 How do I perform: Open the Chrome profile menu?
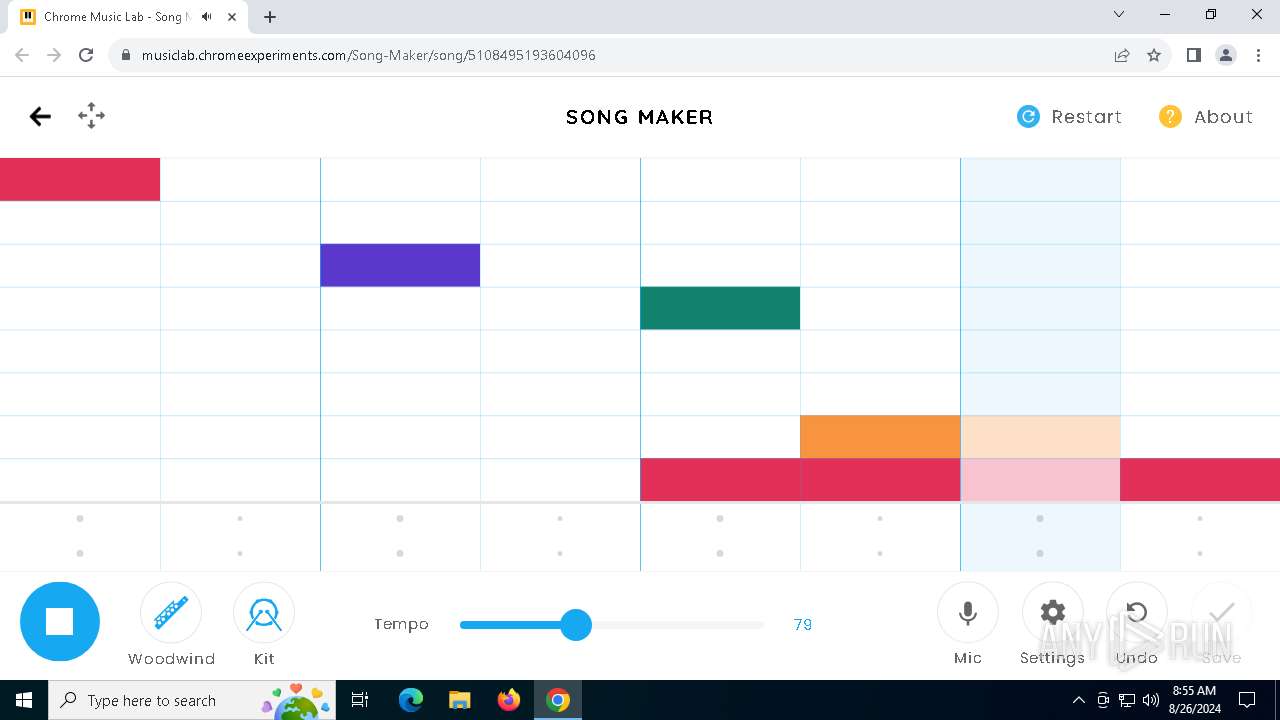point(1226,55)
